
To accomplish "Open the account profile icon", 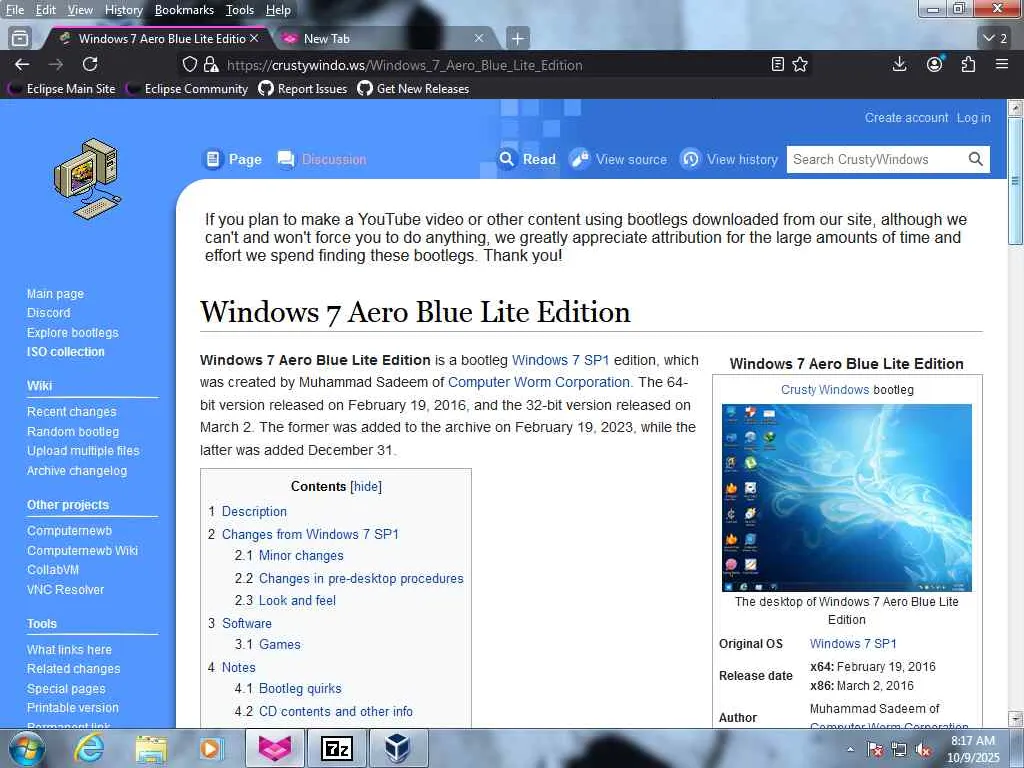I will (935, 64).
